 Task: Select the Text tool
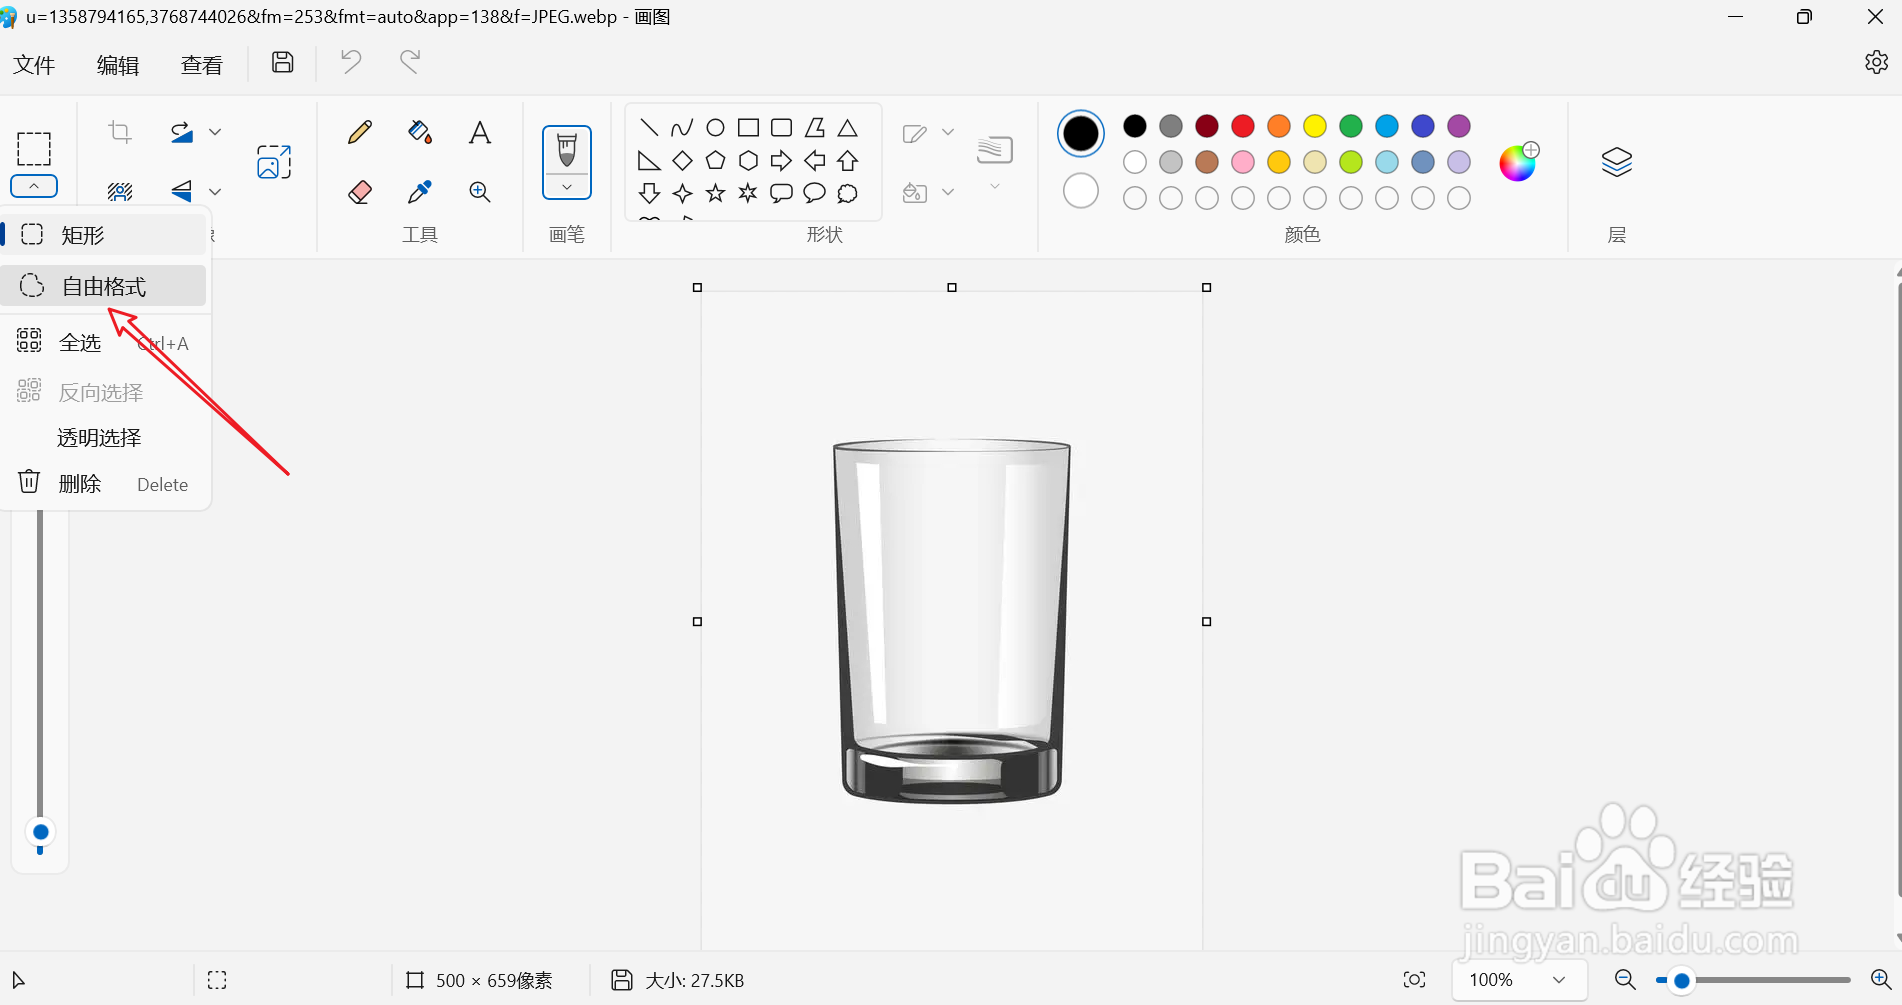[x=480, y=132]
